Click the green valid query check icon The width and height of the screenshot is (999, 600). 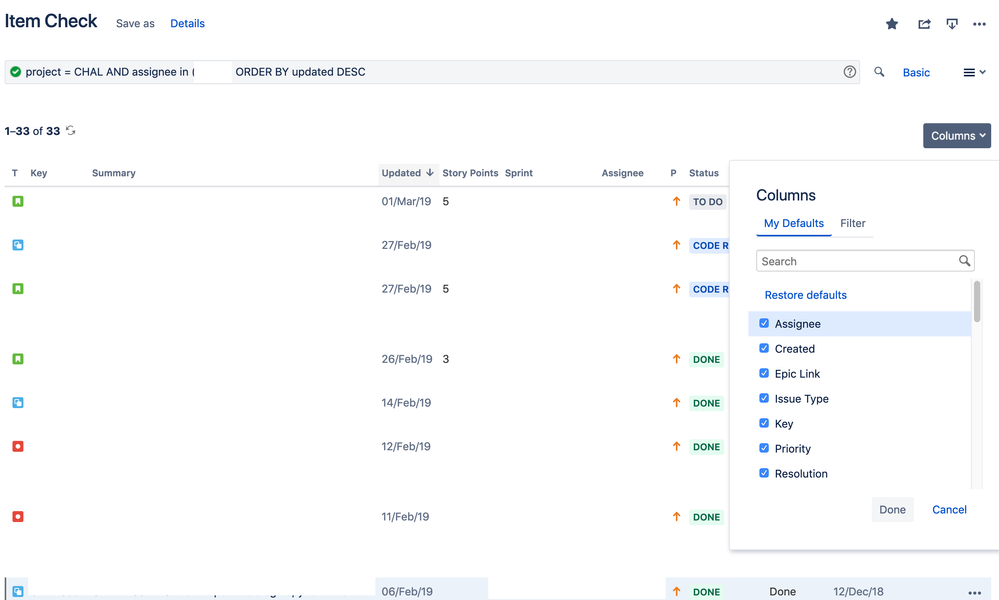pos(15,72)
